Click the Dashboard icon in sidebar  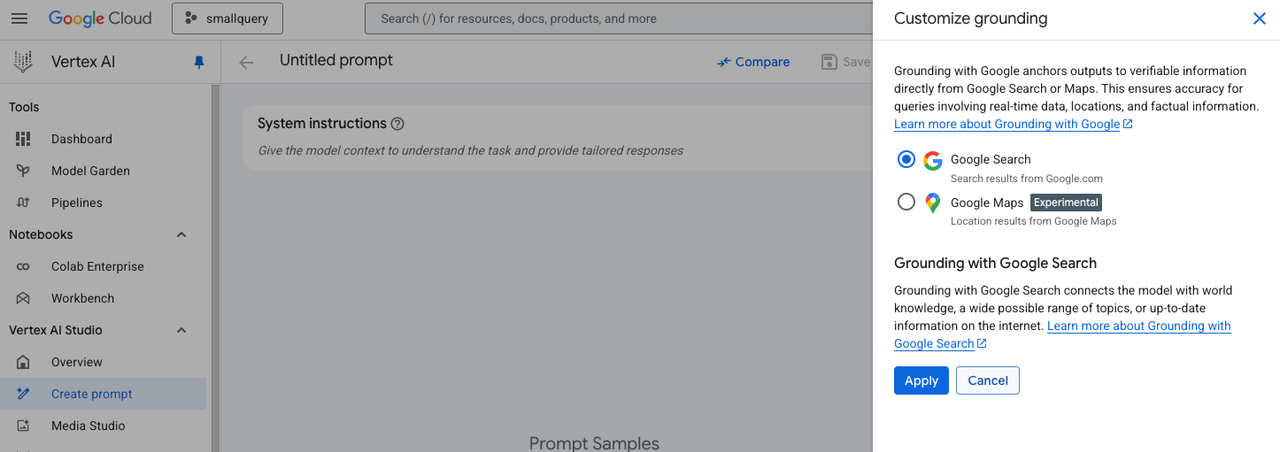[23, 139]
